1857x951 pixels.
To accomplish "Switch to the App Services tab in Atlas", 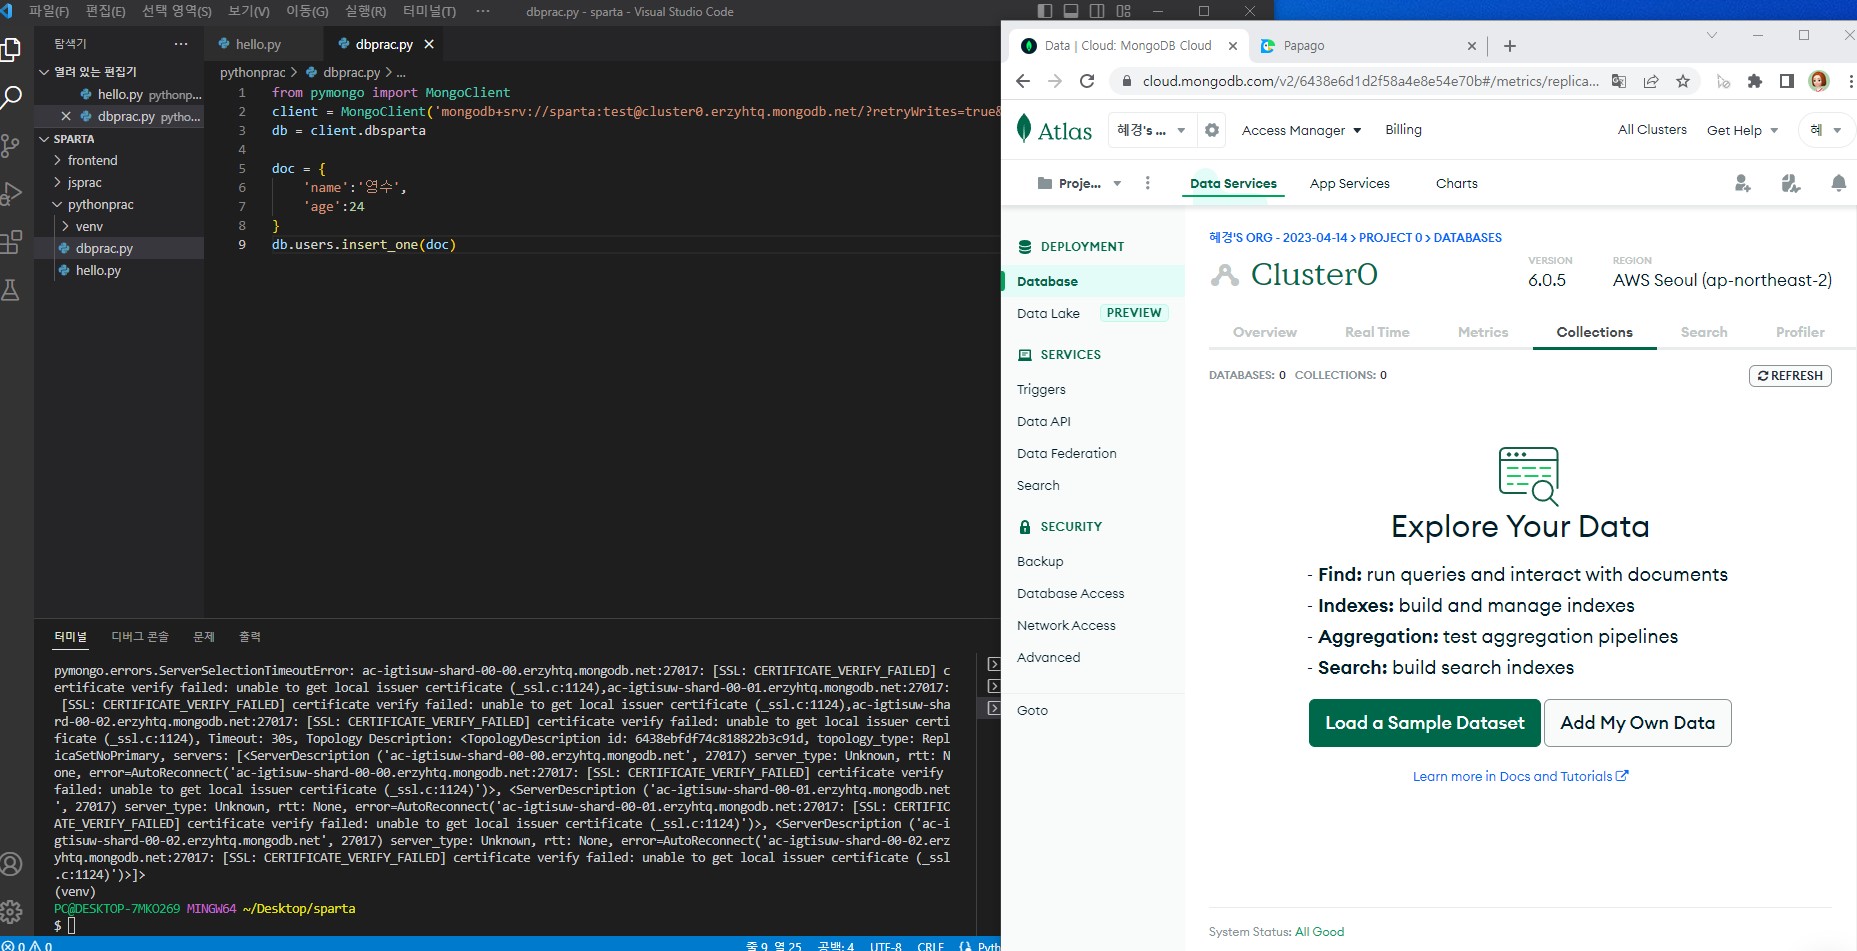I will pos(1349,183).
